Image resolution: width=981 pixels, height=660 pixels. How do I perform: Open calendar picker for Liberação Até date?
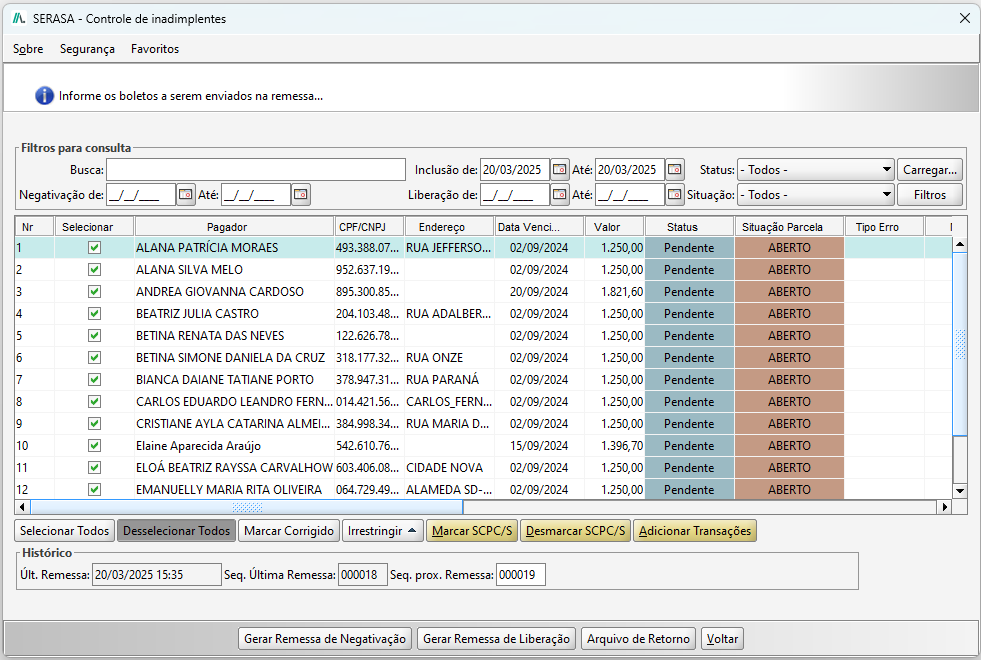674,195
